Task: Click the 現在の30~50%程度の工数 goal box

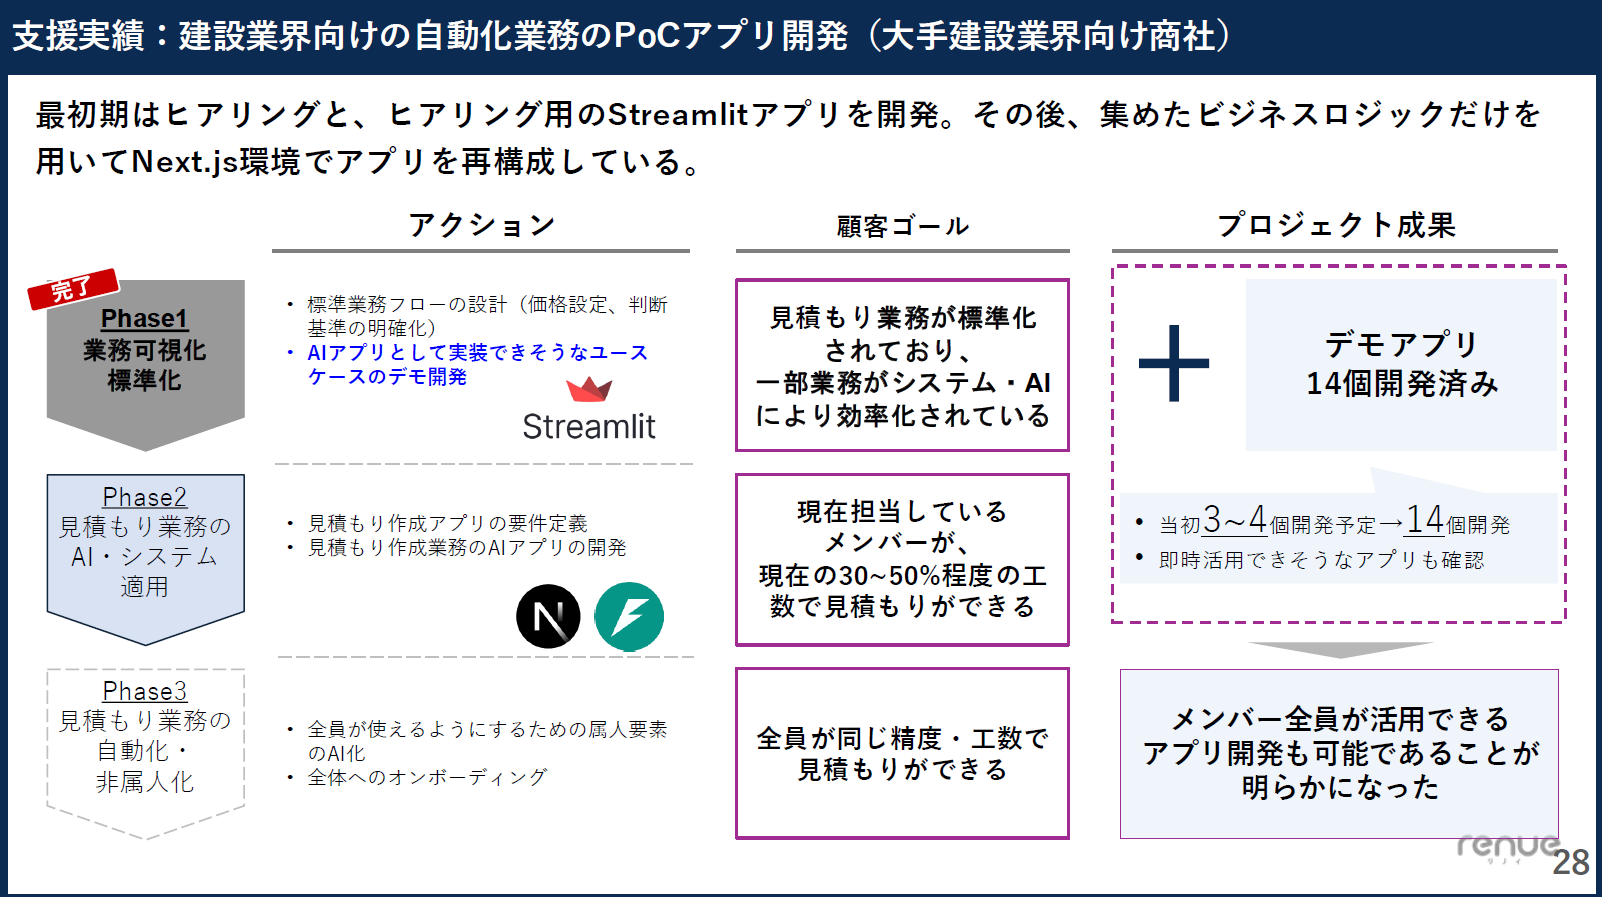Action: click(903, 560)
